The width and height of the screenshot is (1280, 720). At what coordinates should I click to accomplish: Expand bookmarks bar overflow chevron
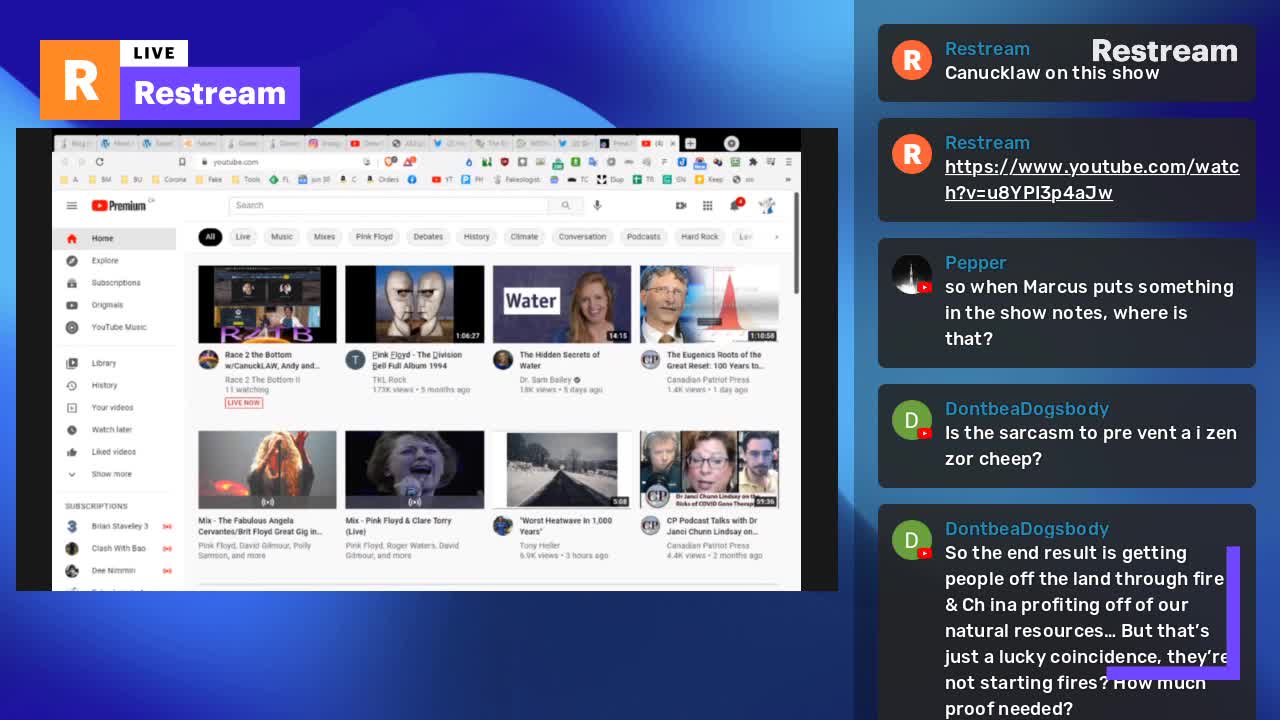pyautogui.click(x=787, y=180)
